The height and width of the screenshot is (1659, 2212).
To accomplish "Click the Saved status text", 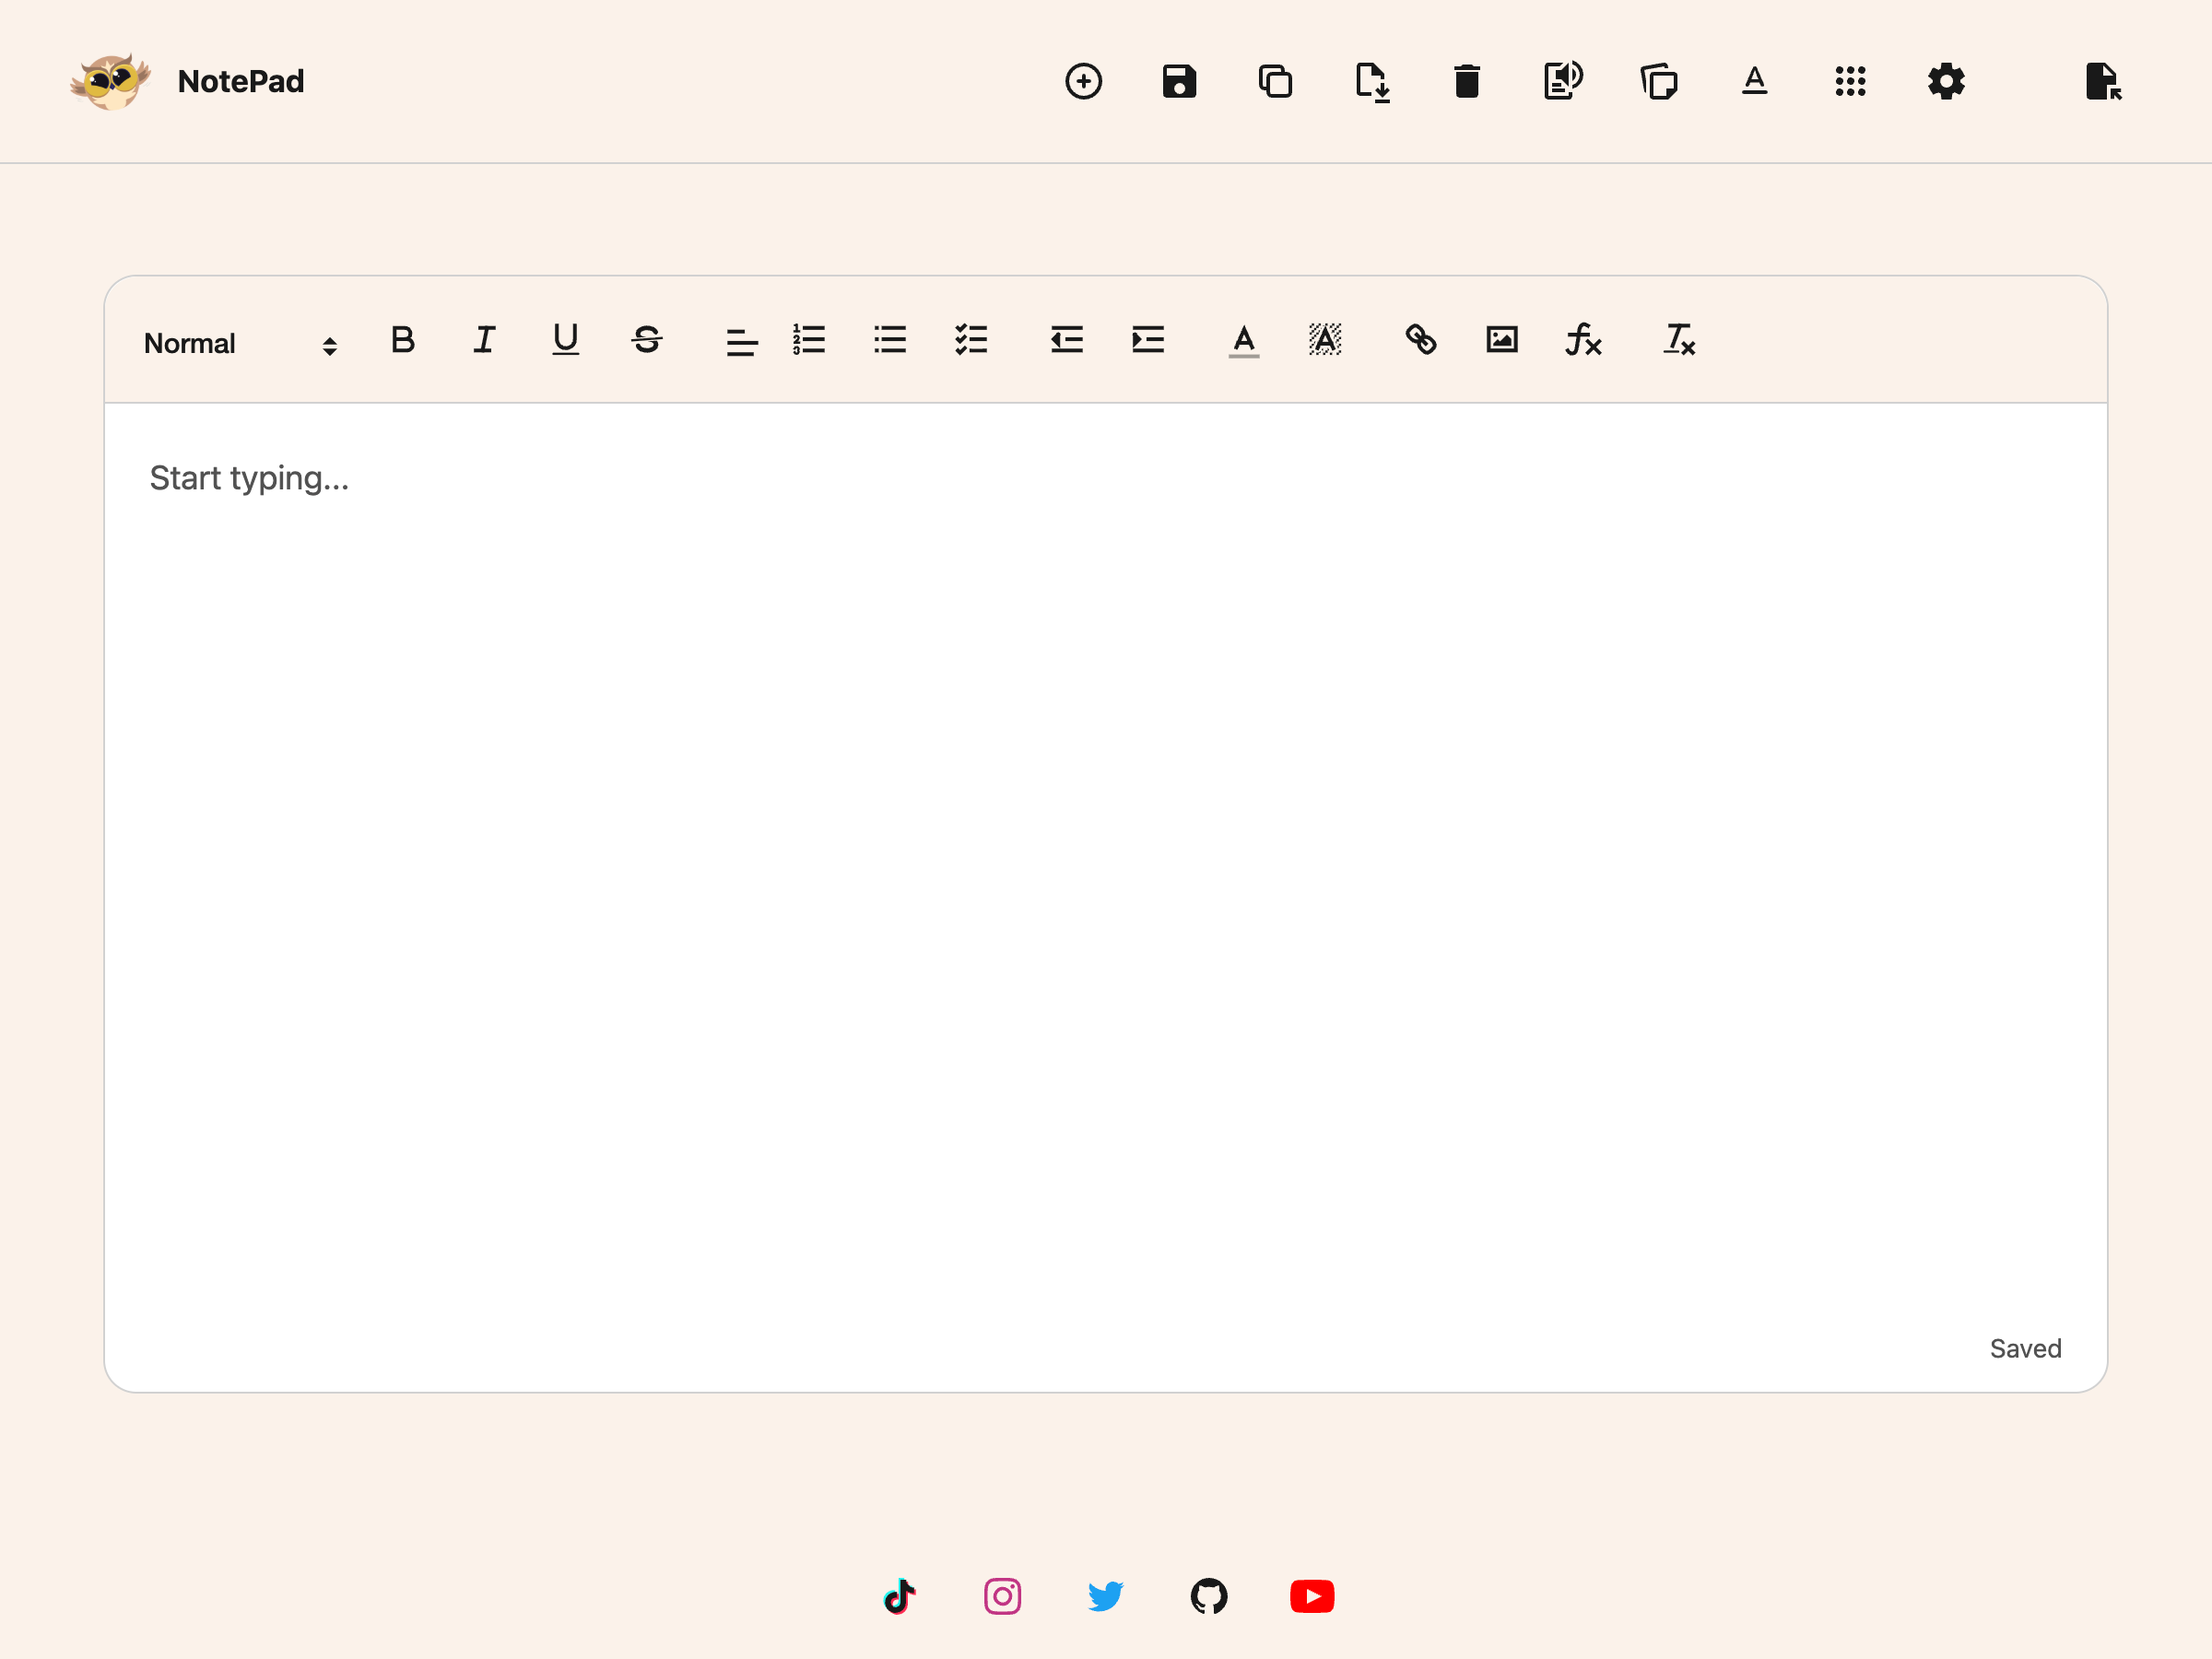I will (x=2025, y=1348).
